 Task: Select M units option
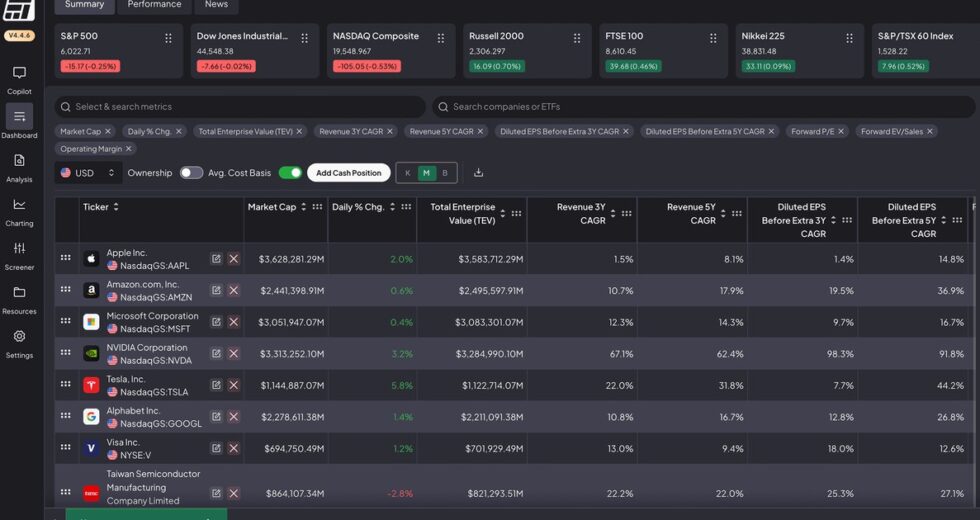pyautogui.click(x=426, y=173)
